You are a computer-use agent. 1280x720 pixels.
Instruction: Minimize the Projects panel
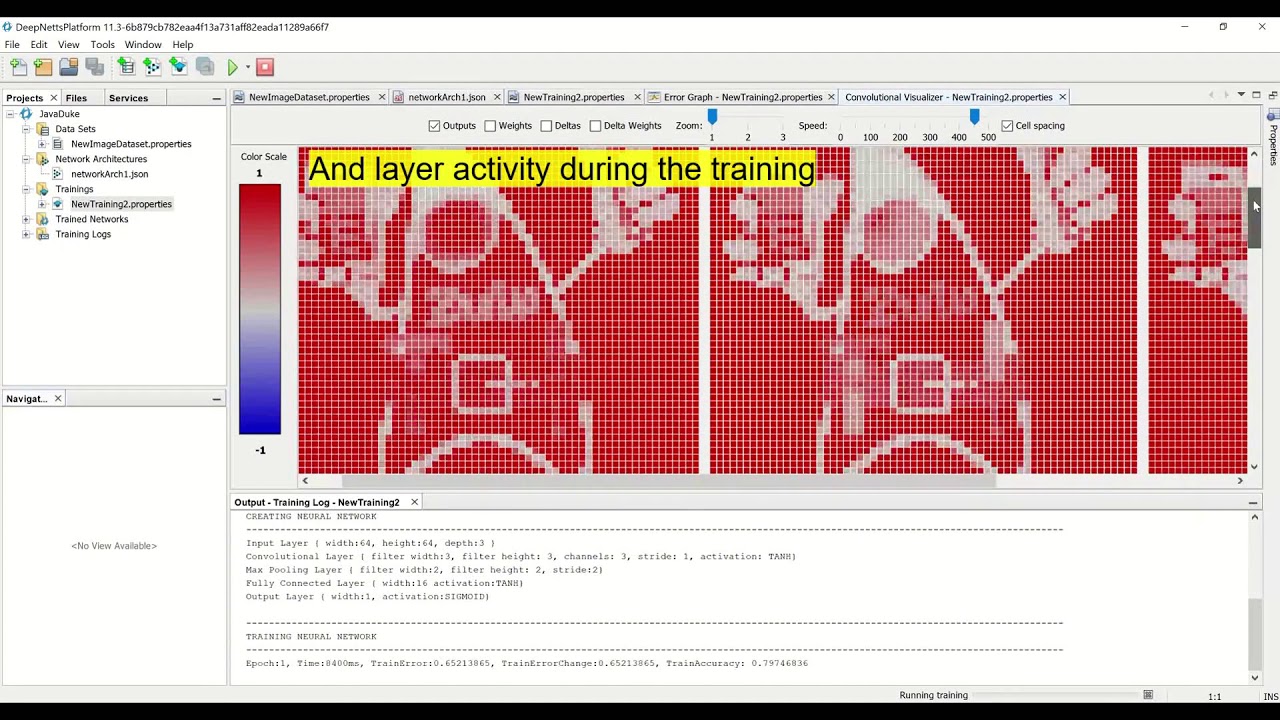point(216,98)
